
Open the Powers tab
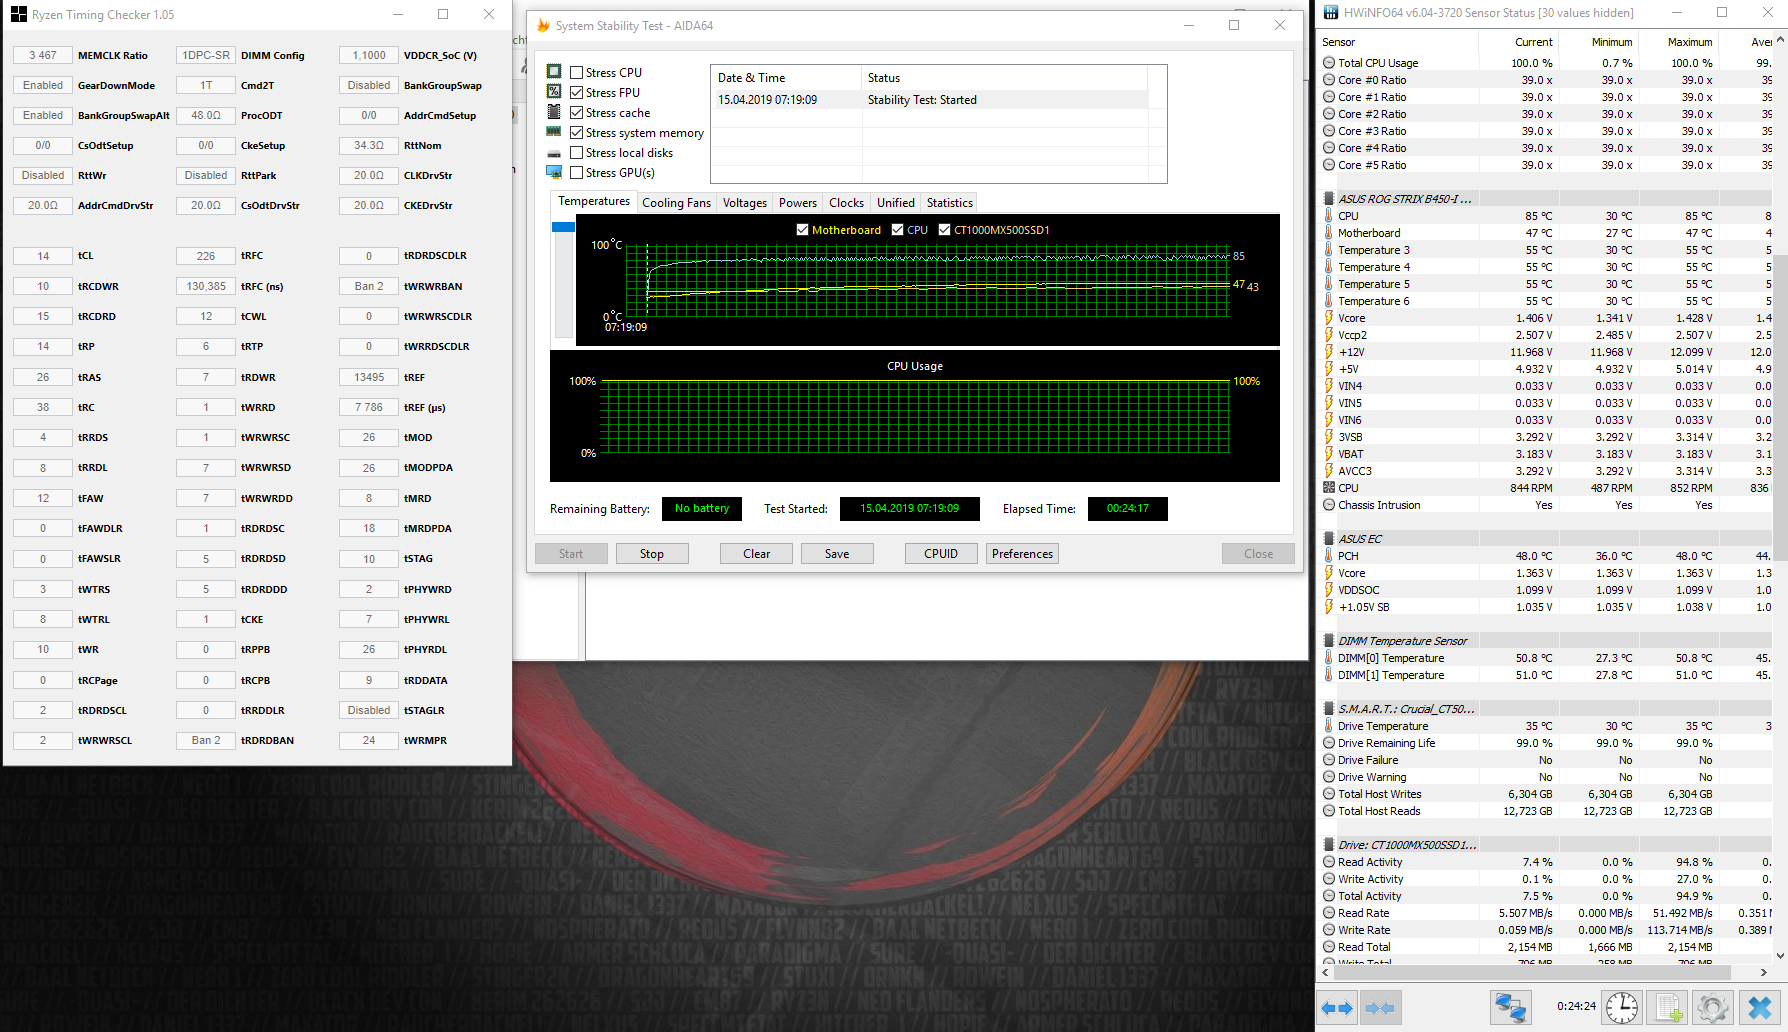point(798,203)
